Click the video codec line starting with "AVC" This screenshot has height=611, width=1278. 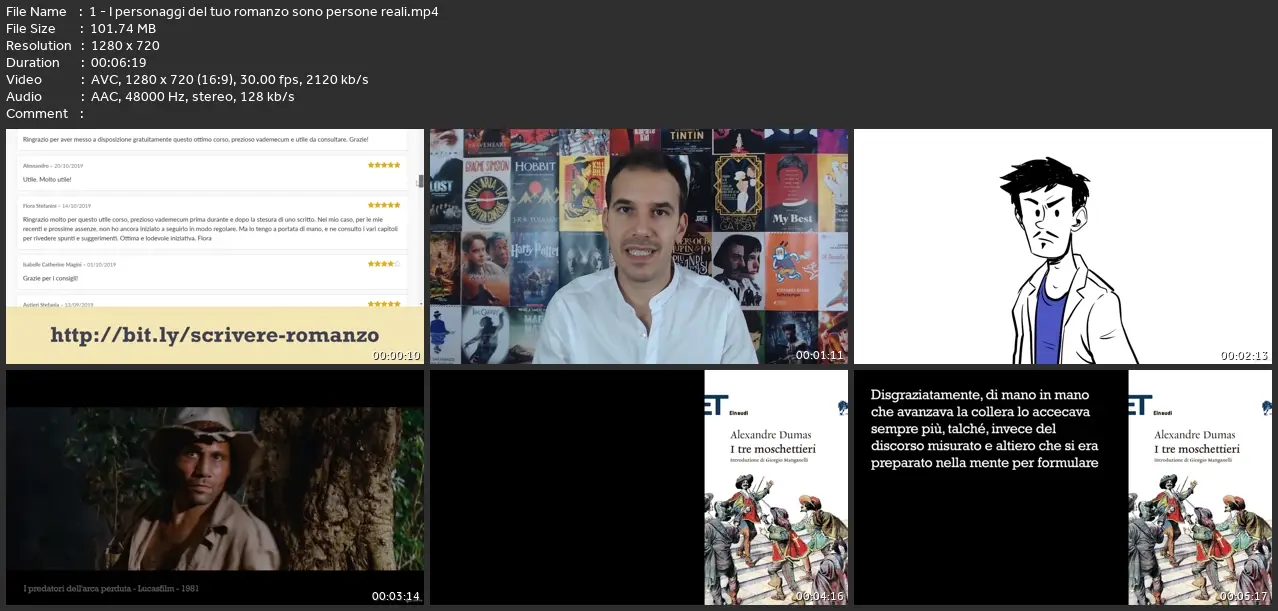229,79
